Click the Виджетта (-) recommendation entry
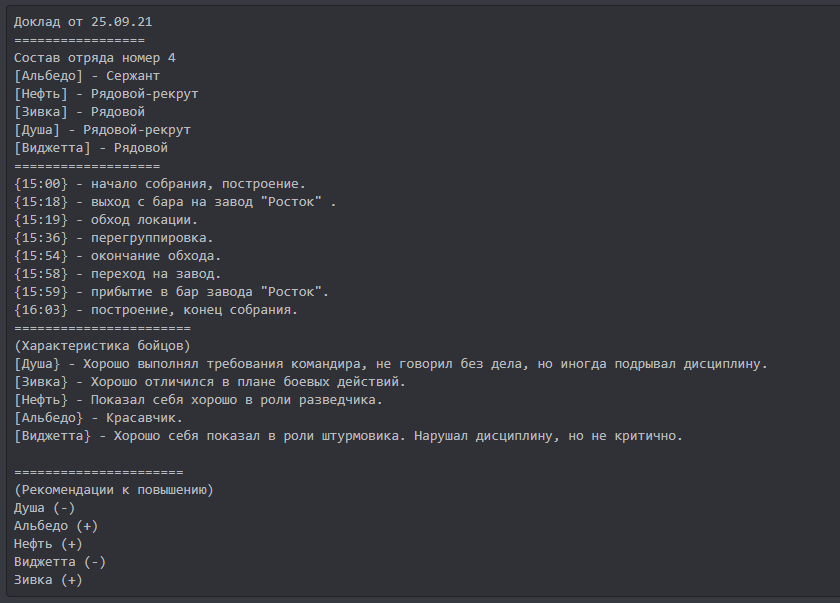 [x=60, y=562]
